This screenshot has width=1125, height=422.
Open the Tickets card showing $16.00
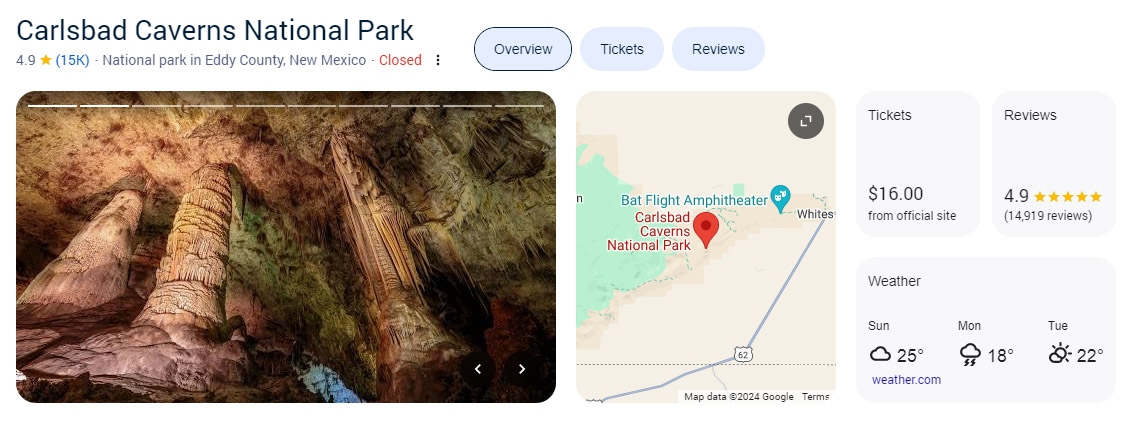(x=918, y=164)
